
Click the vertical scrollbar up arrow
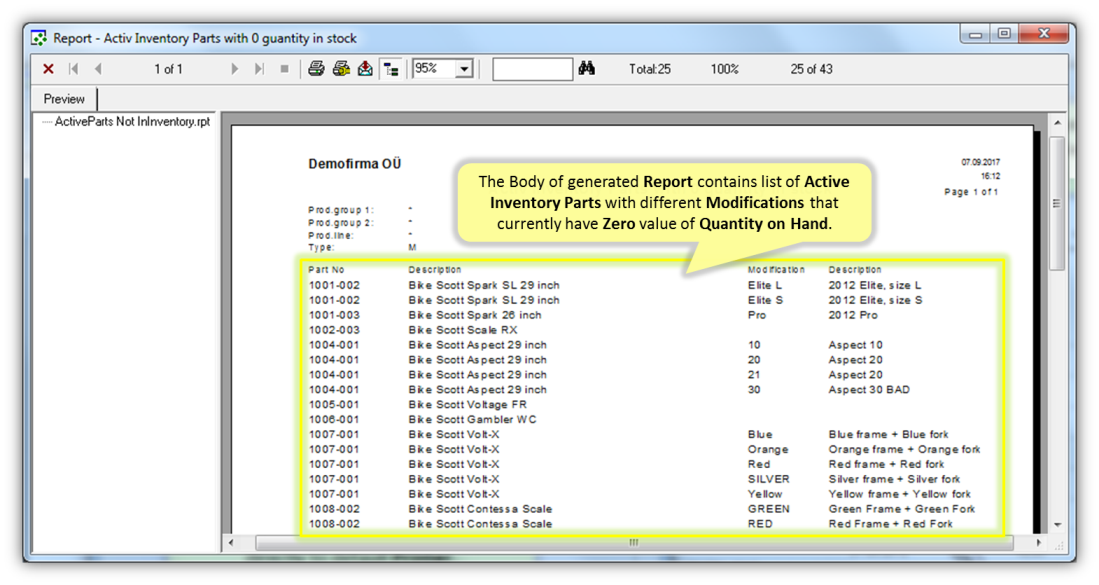[1057, 123]
